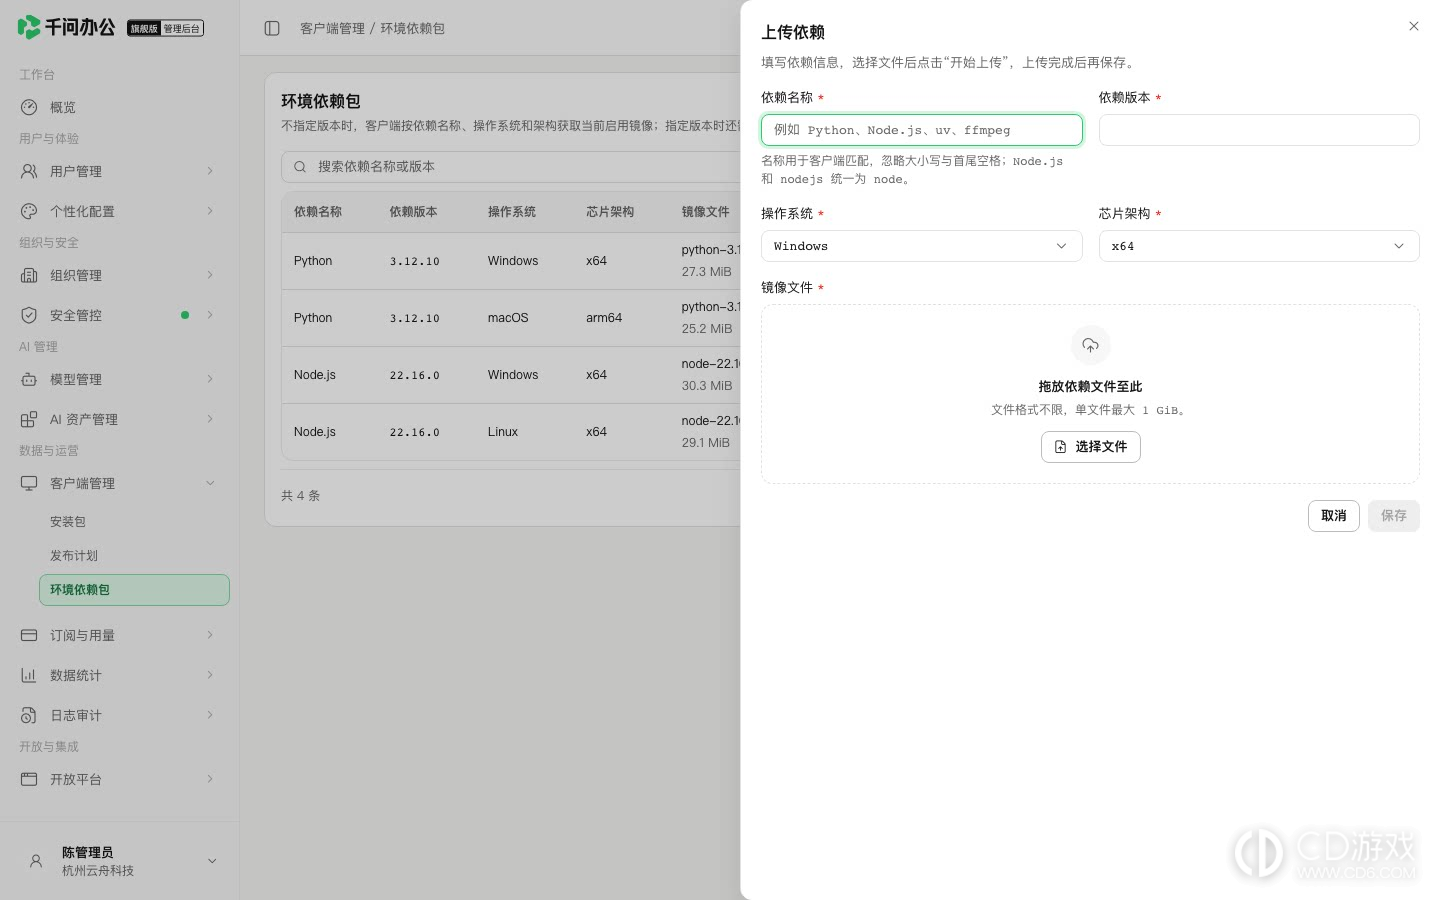Click the 客户端管理 monitor icon
Screen dimensions: 1440x900
[29, 483]
